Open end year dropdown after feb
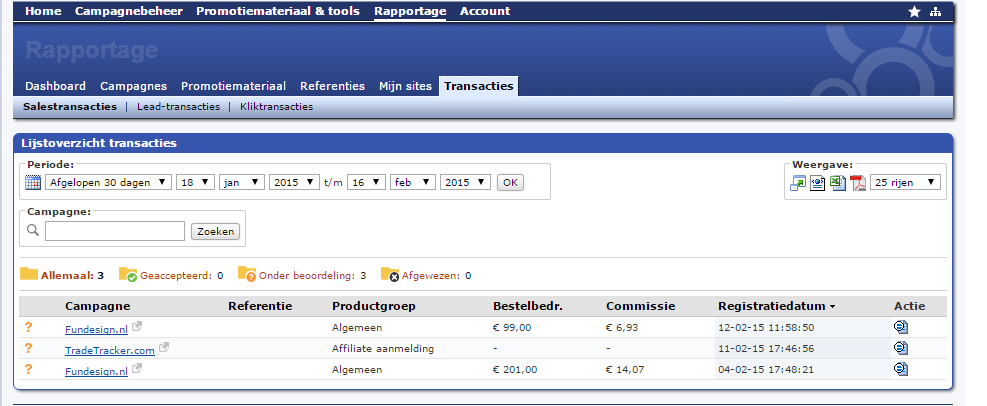987x406 pixels. (x=465, y=183)
